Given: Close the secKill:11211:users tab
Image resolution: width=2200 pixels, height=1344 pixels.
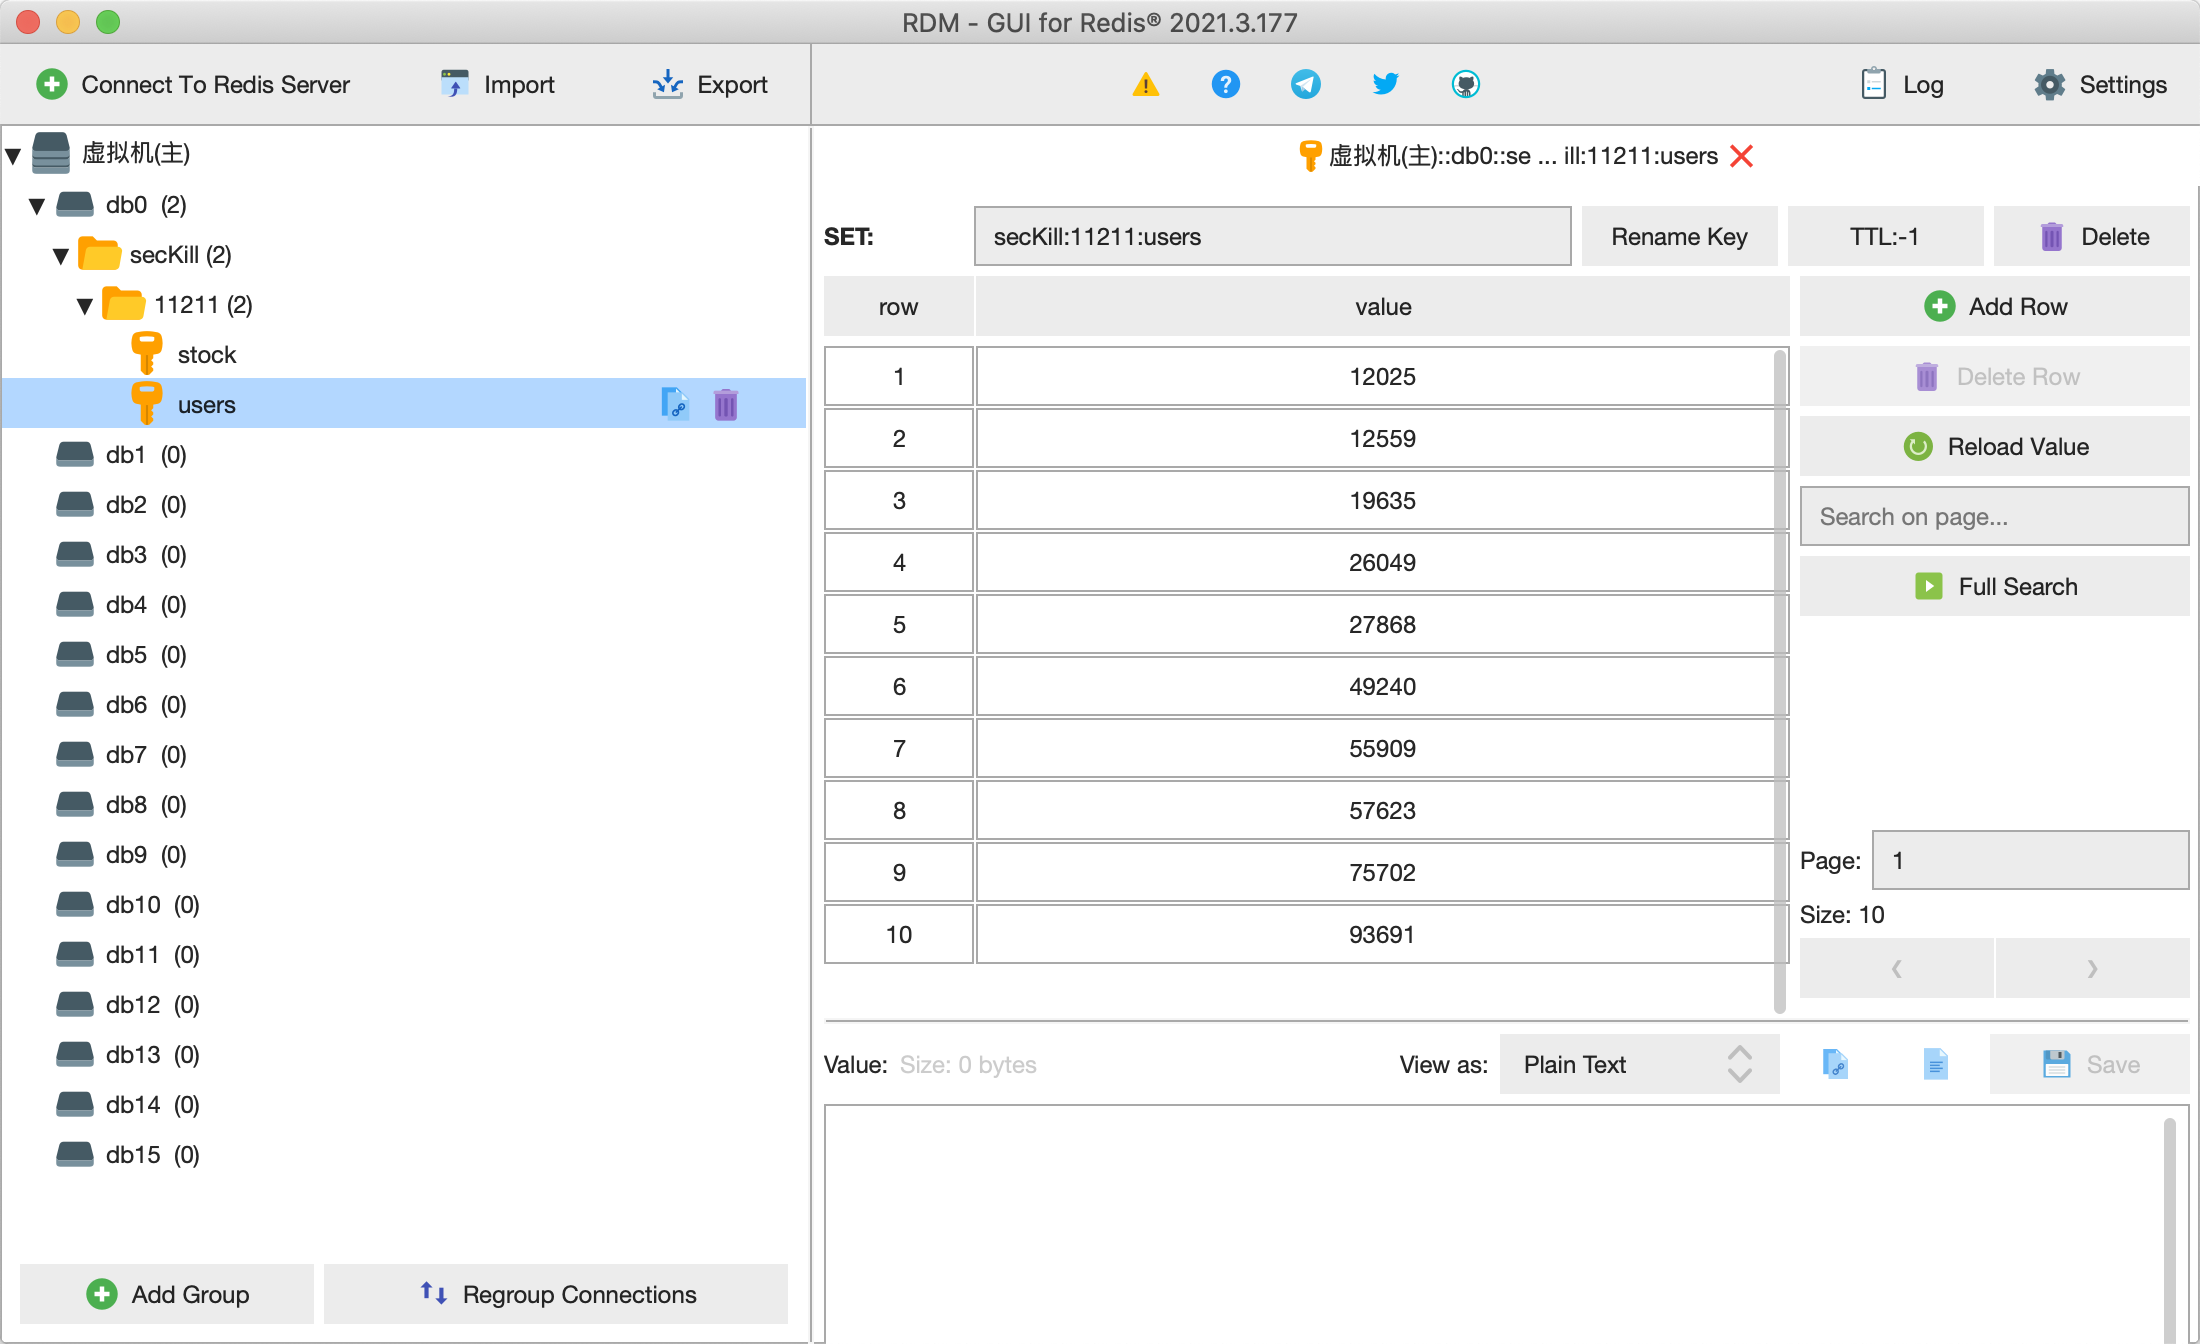Looking at the screenshot, I should [x=1742, y=156].
